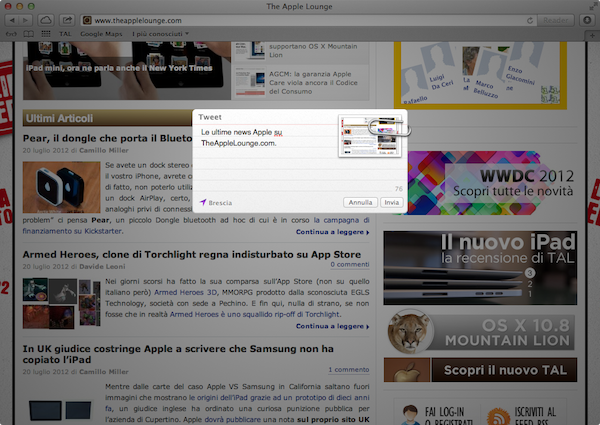Open the Armed Heroes Torchlight clone article title
Viewport: 600px width, 425px height.
(x=192, y=254)
